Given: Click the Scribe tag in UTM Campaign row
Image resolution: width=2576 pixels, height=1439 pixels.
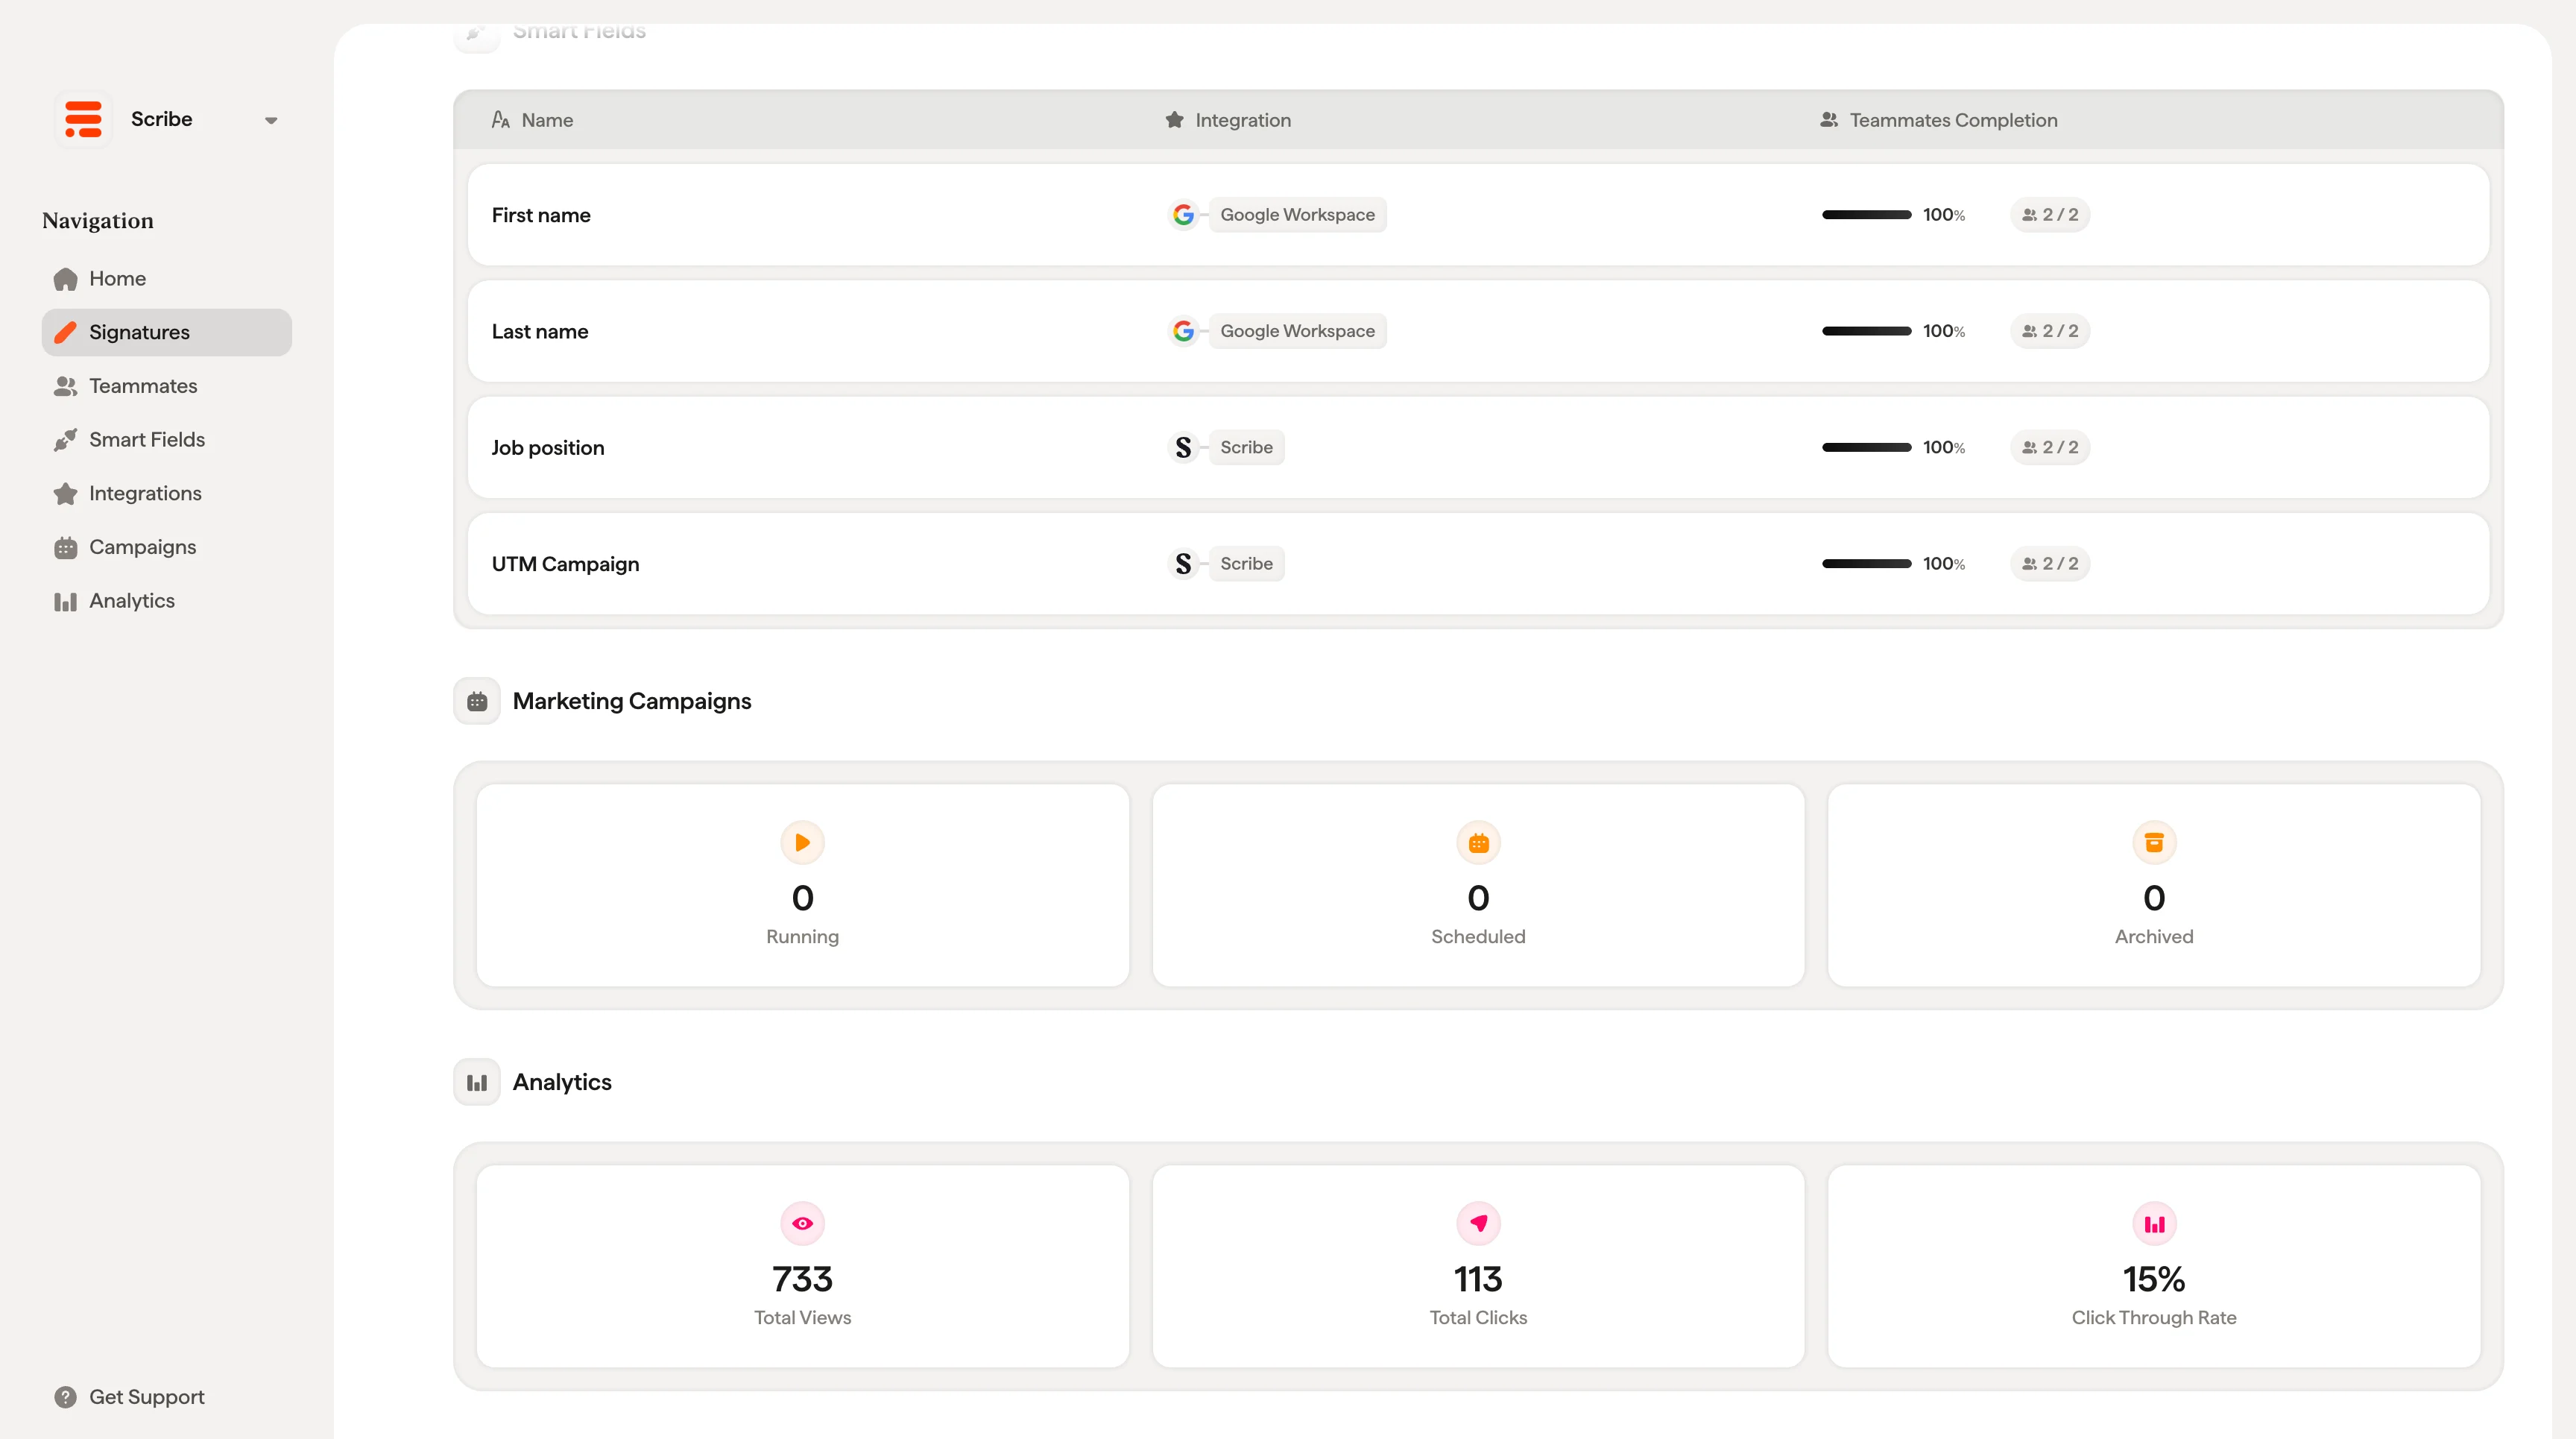Looking at the screenshot, I should point(1246,564).
